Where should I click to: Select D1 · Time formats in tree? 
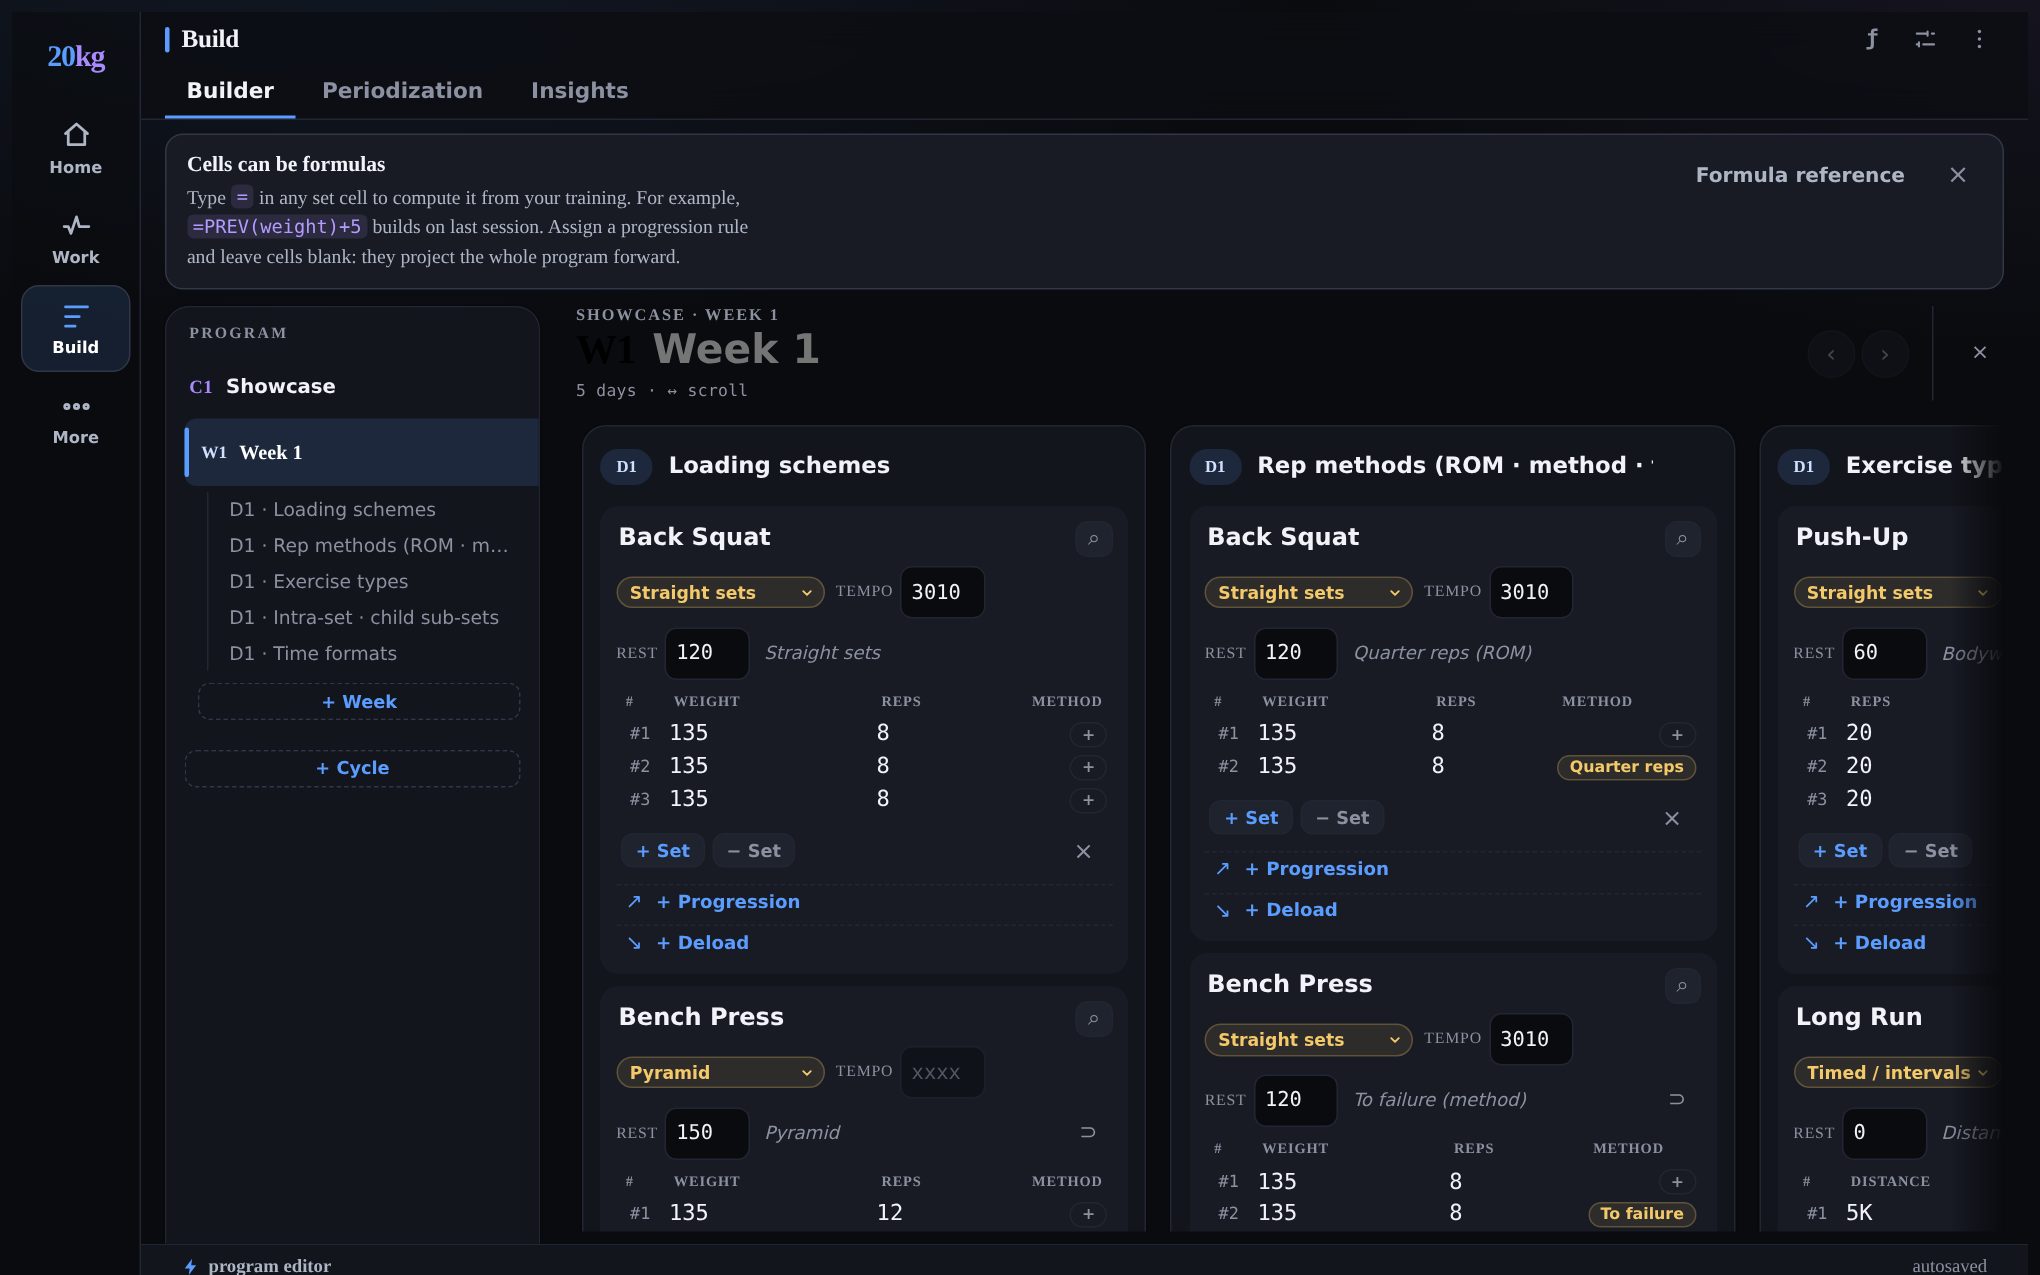click(313, 653)
